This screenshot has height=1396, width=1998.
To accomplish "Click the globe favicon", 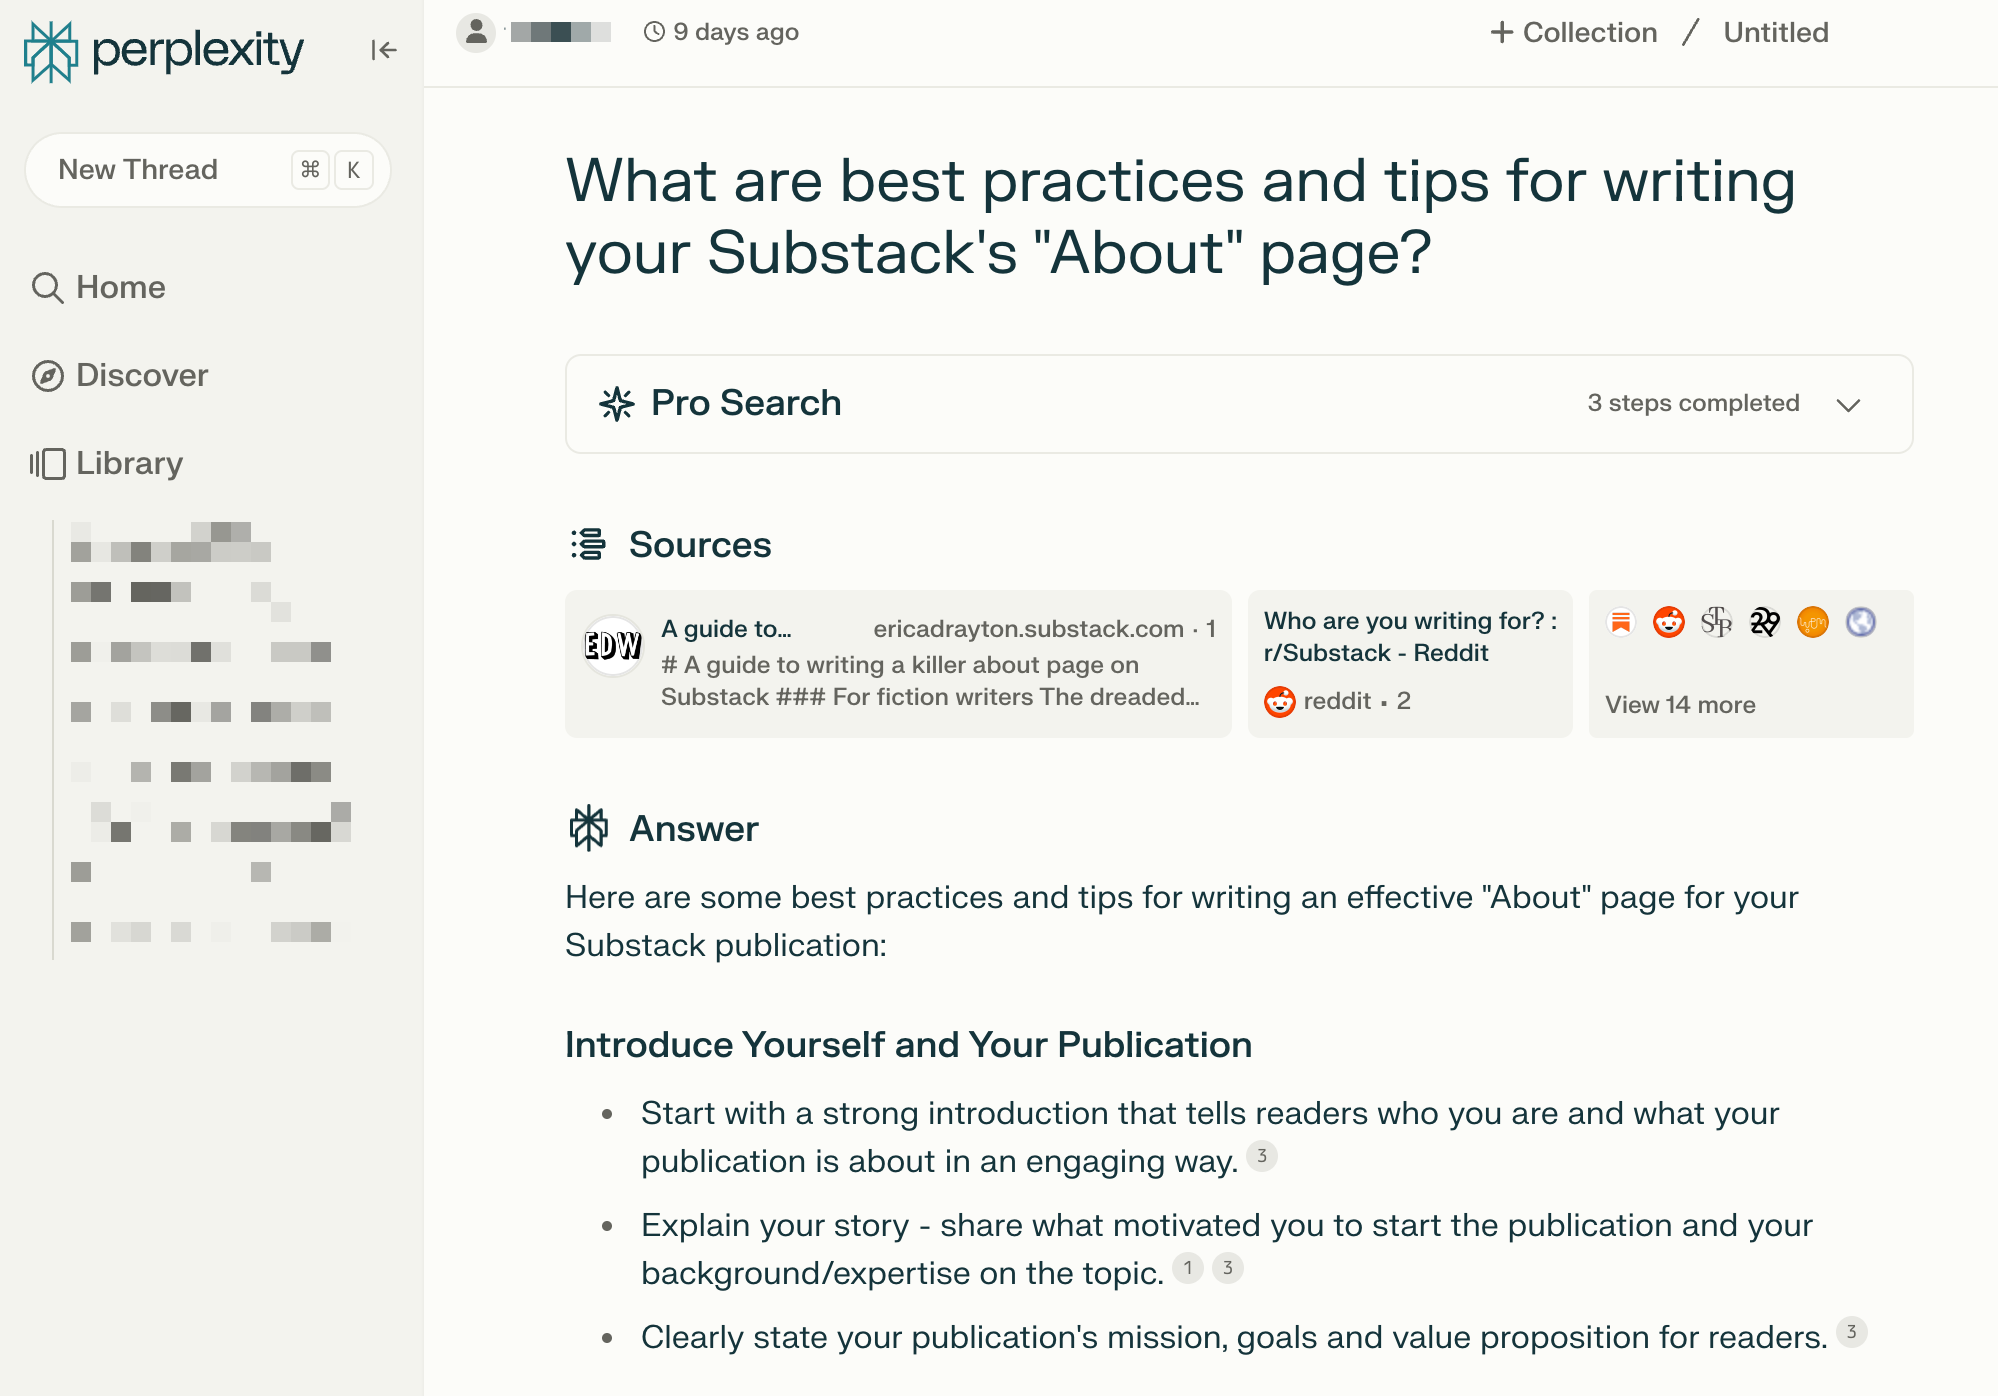I will (1861, 622).
